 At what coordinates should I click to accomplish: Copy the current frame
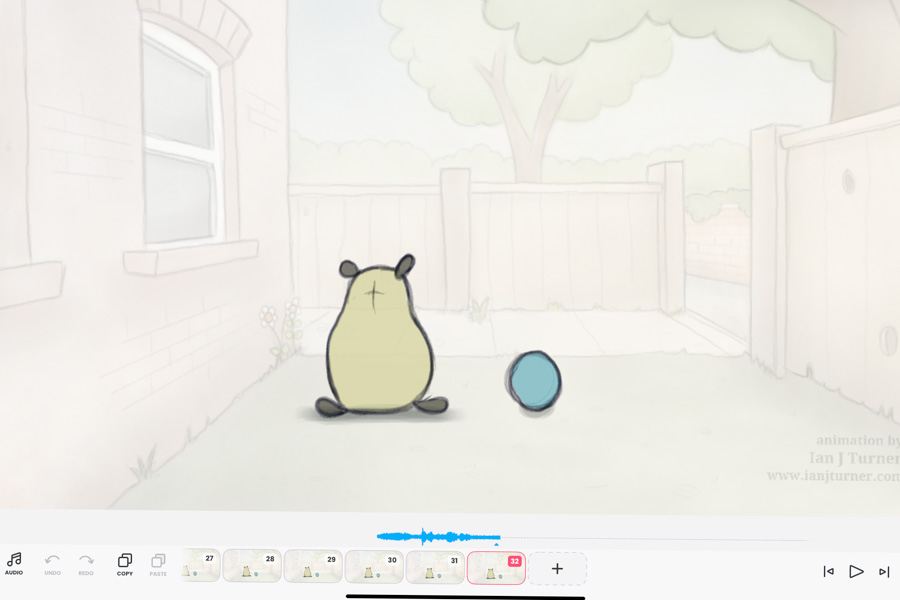[x=125, y=564]
